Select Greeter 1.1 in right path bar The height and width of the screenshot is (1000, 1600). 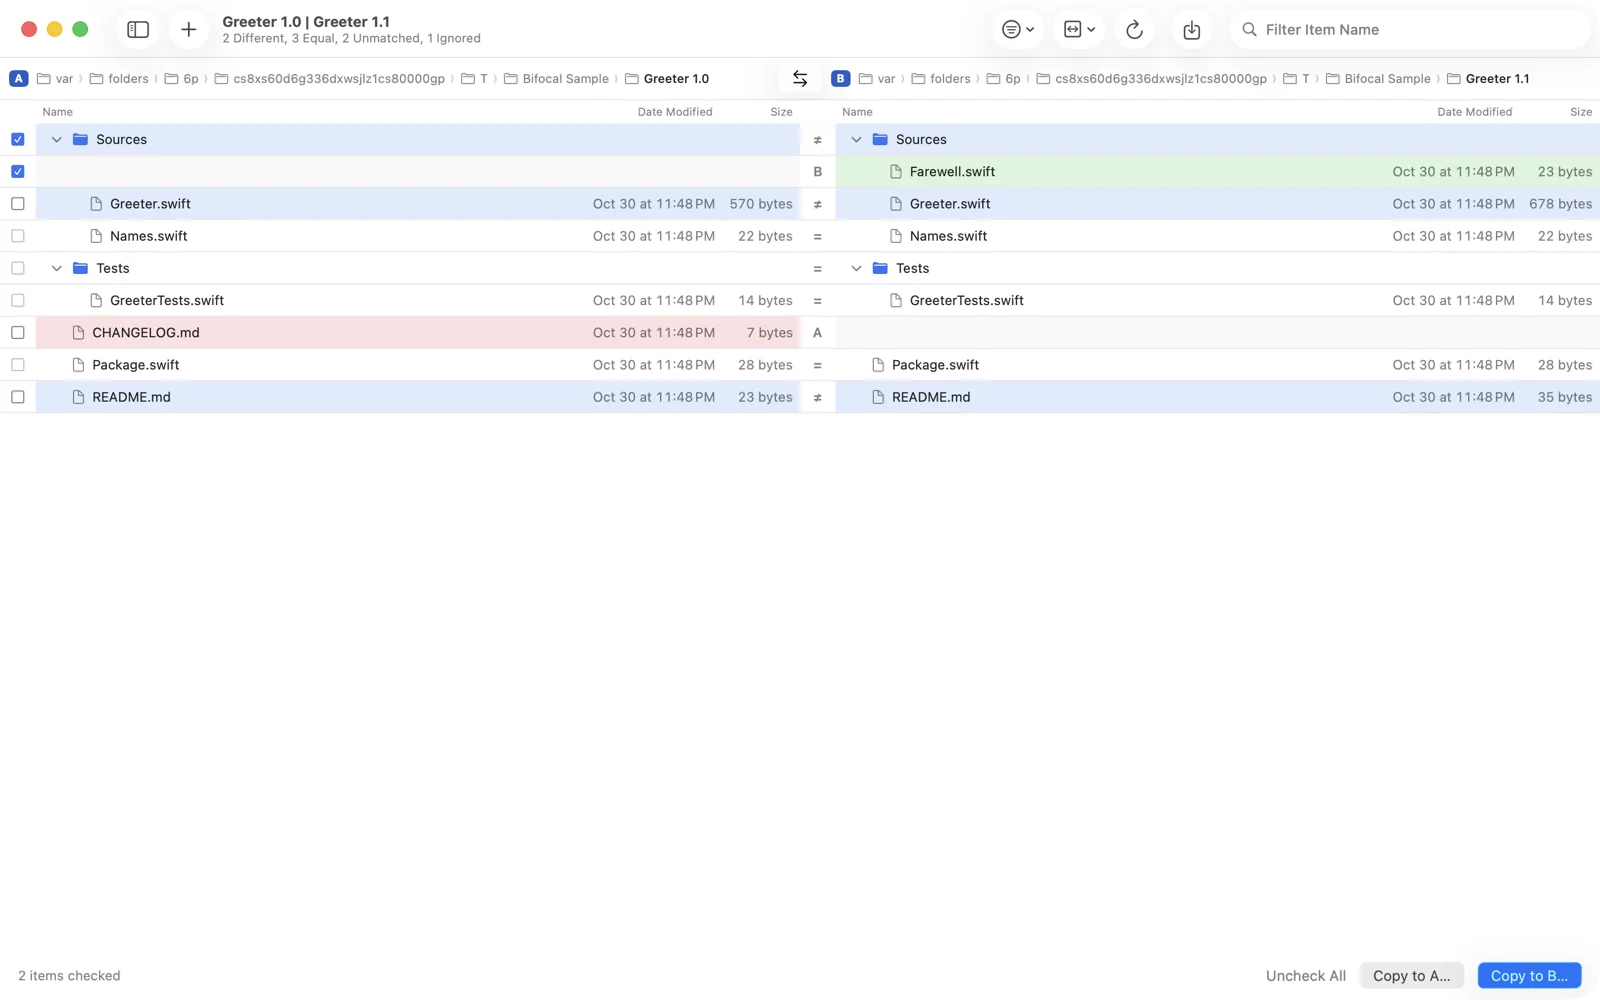coord(1488,78)
